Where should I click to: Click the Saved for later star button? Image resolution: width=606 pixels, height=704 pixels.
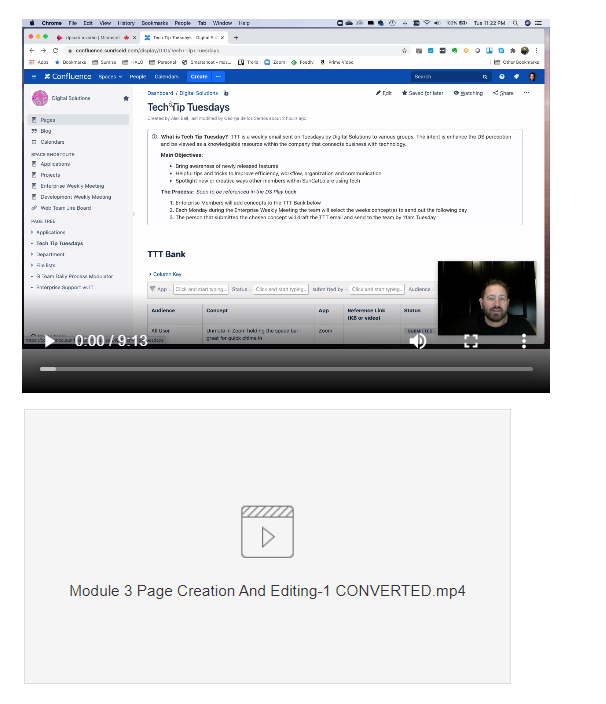(422, 93)
